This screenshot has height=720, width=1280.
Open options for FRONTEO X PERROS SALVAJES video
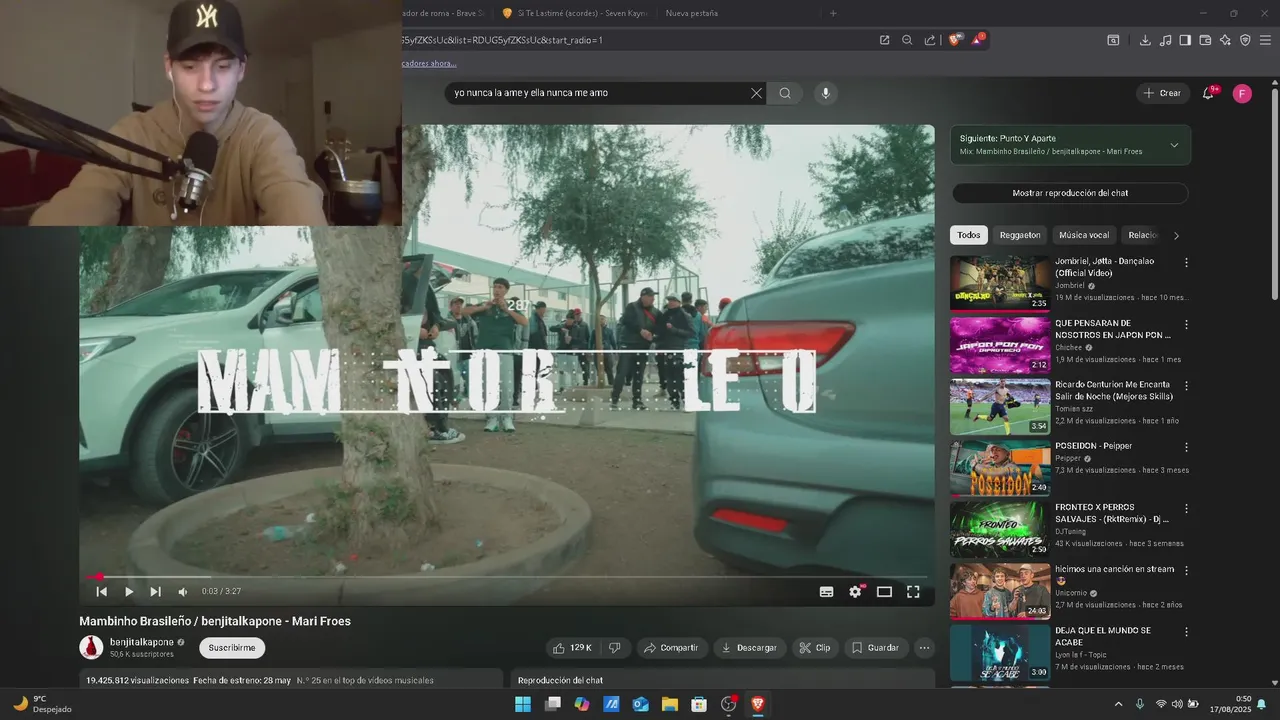[x=1187, y=509]
